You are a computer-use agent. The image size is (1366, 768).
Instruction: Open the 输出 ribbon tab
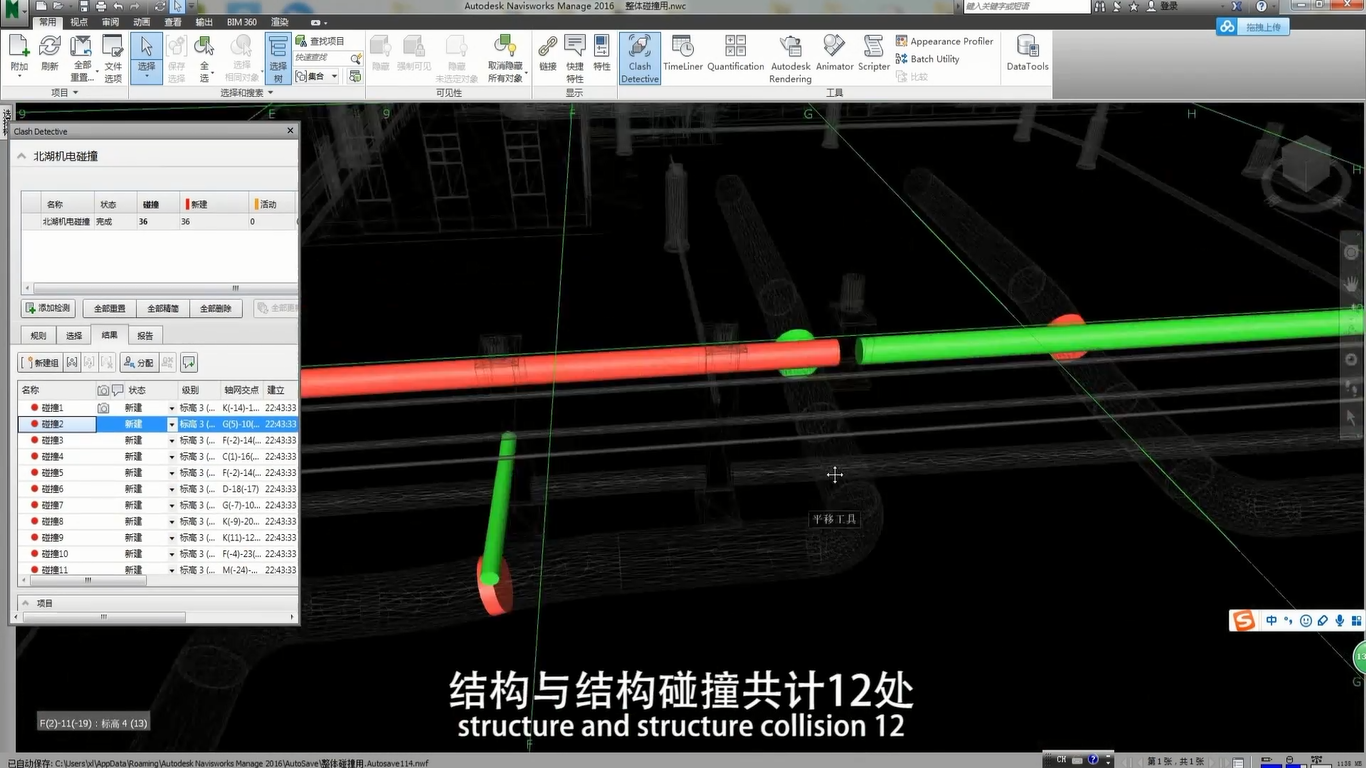click(x=204, y=21)
